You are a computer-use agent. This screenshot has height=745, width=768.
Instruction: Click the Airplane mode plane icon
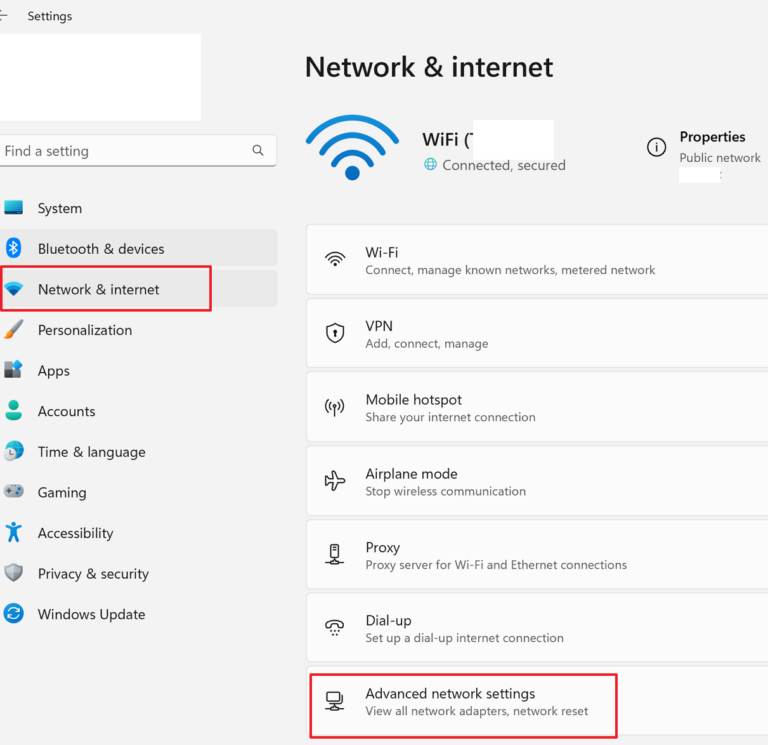point(335,481)
